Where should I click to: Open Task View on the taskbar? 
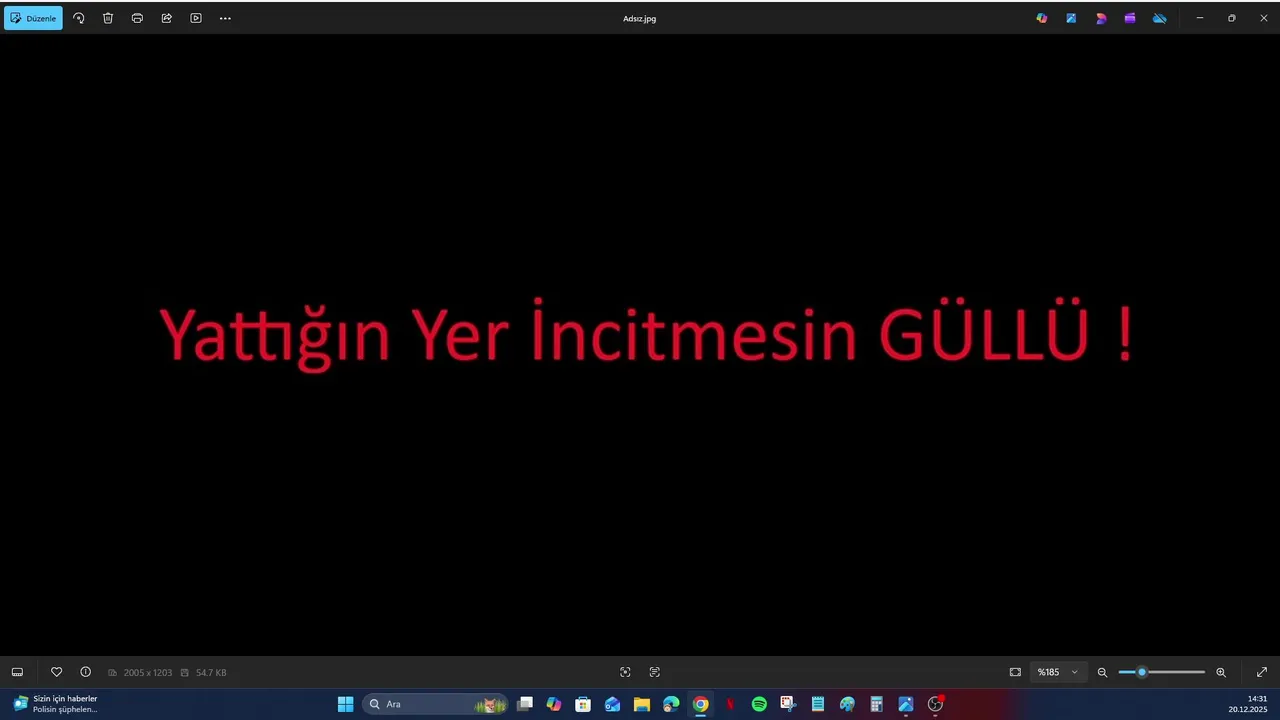(524, 704)
